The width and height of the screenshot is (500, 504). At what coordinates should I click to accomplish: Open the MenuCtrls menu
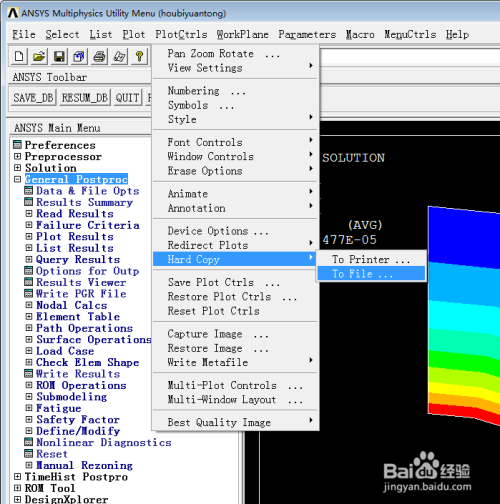pos(410,34)
